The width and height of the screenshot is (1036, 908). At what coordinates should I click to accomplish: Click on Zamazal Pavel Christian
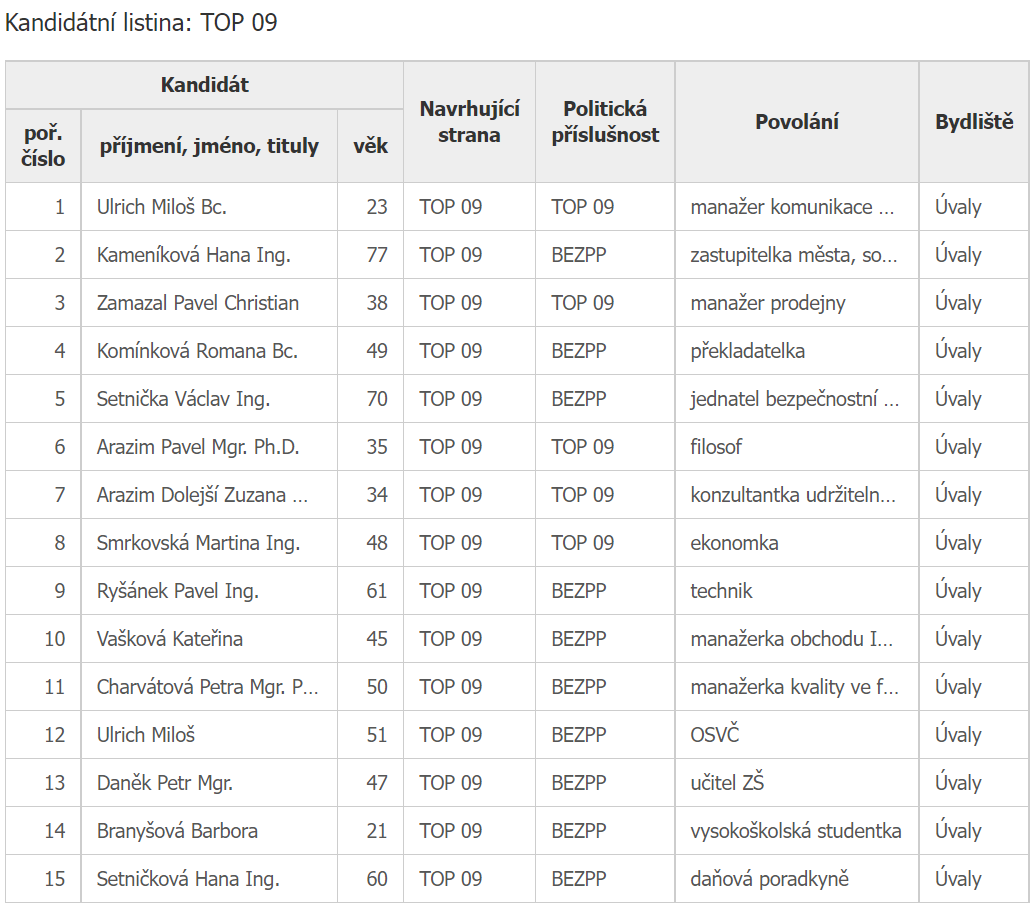point(198,303)
